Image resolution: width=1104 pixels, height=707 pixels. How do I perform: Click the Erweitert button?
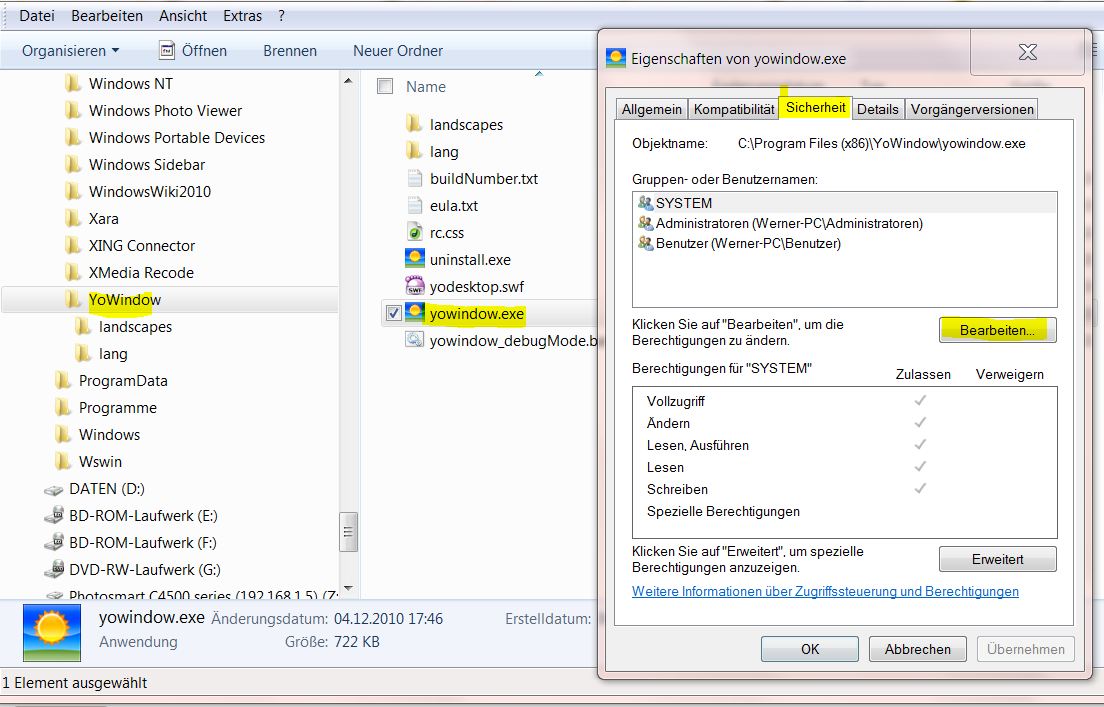(x=998, y=559)
